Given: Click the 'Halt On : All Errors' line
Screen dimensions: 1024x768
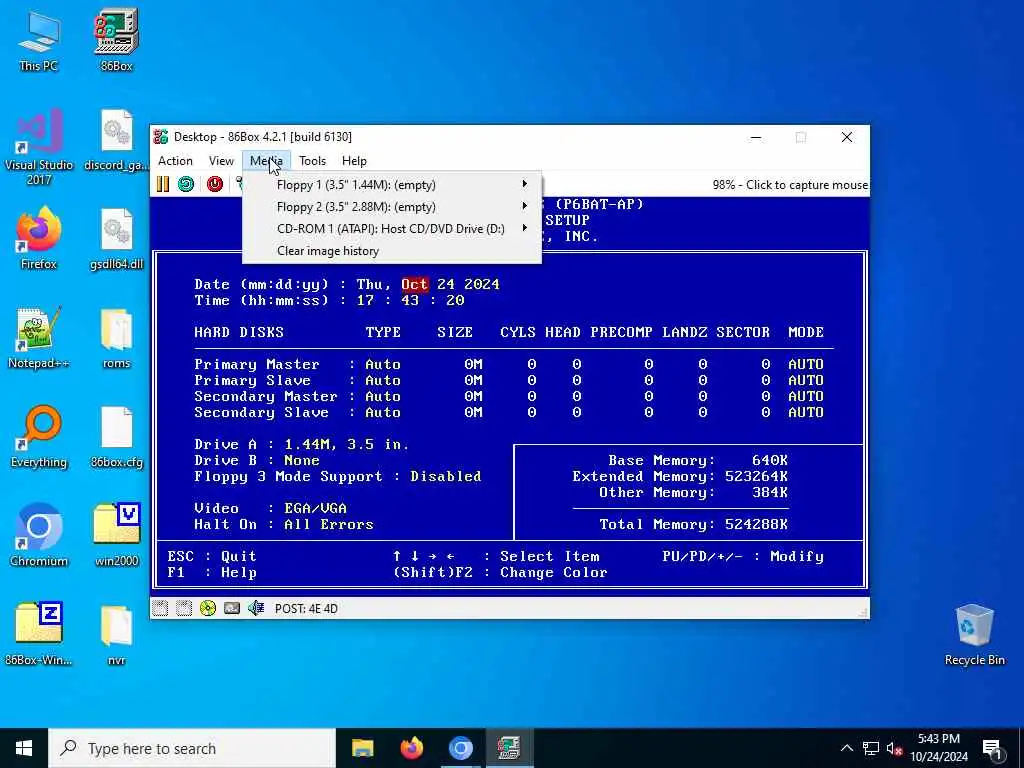Looking at the screenshot, I should coord(283,524).
